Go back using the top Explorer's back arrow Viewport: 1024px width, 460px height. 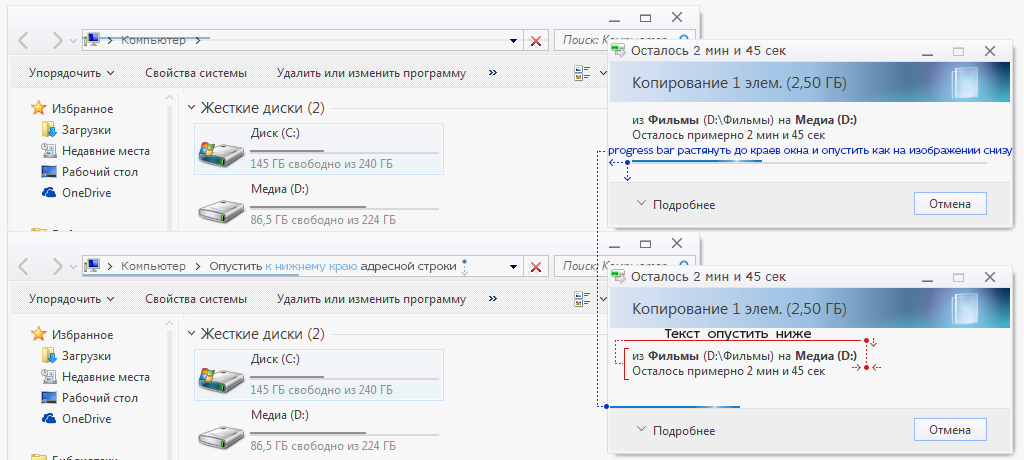pos(26,41)
